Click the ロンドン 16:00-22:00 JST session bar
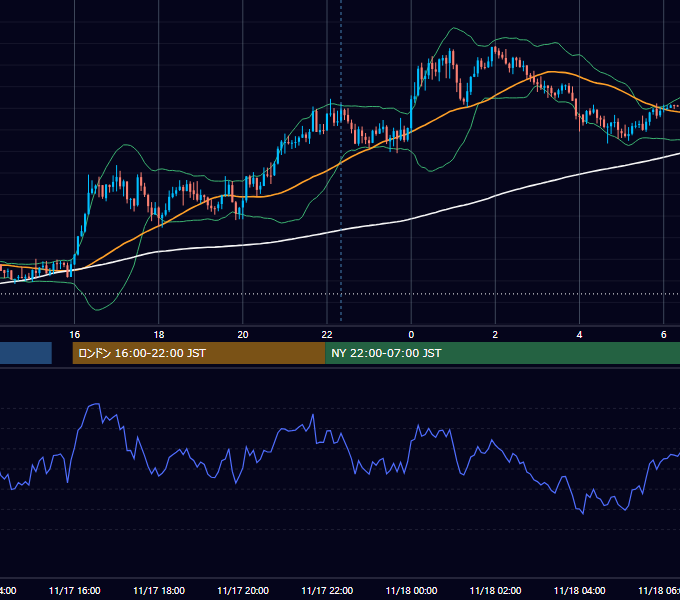 (199, 353)
